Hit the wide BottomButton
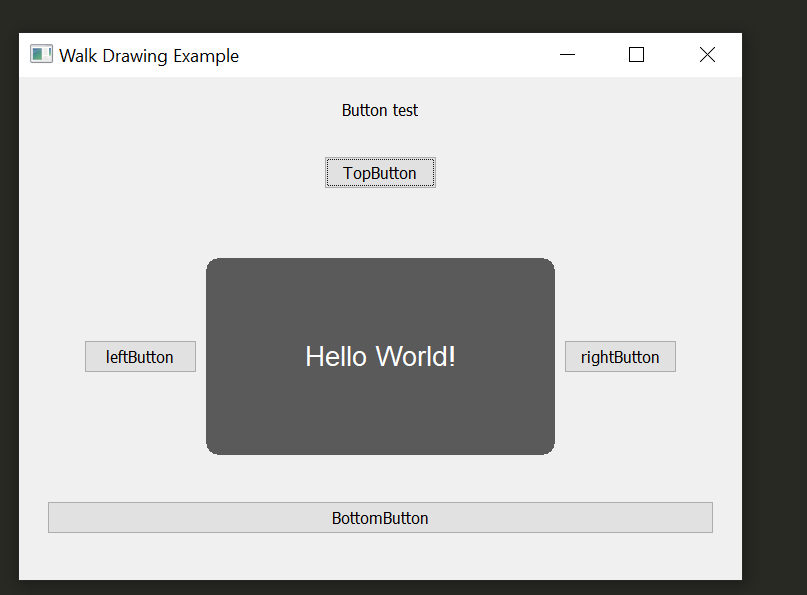The height and width of the screenshot is (595, 807). pos(380,517)
